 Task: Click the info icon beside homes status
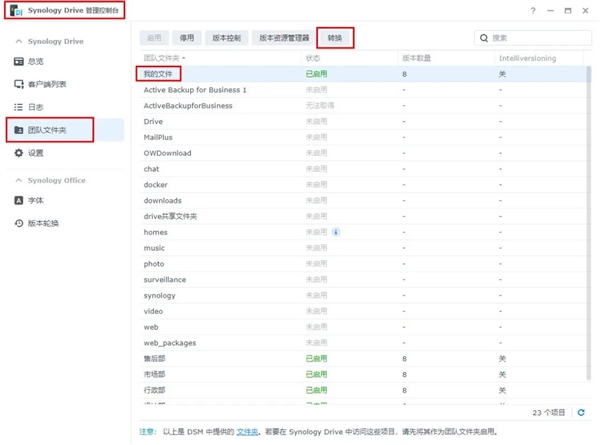(x=336, y=232)
